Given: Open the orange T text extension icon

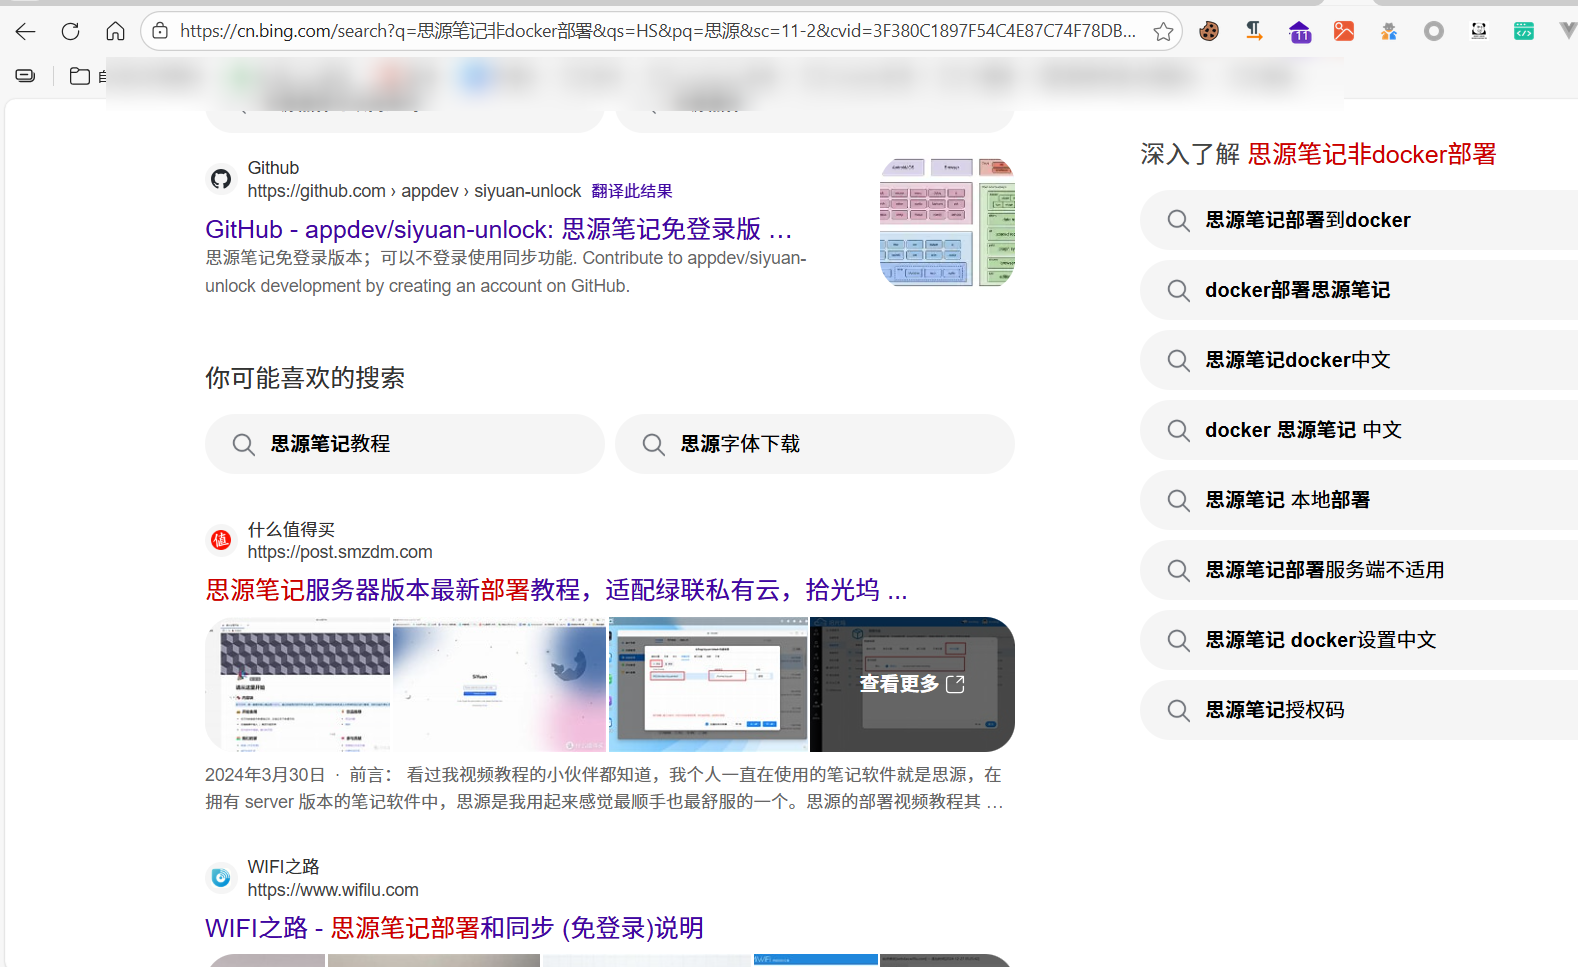Looking at the screenshot, I should [x=1254, y=31].
